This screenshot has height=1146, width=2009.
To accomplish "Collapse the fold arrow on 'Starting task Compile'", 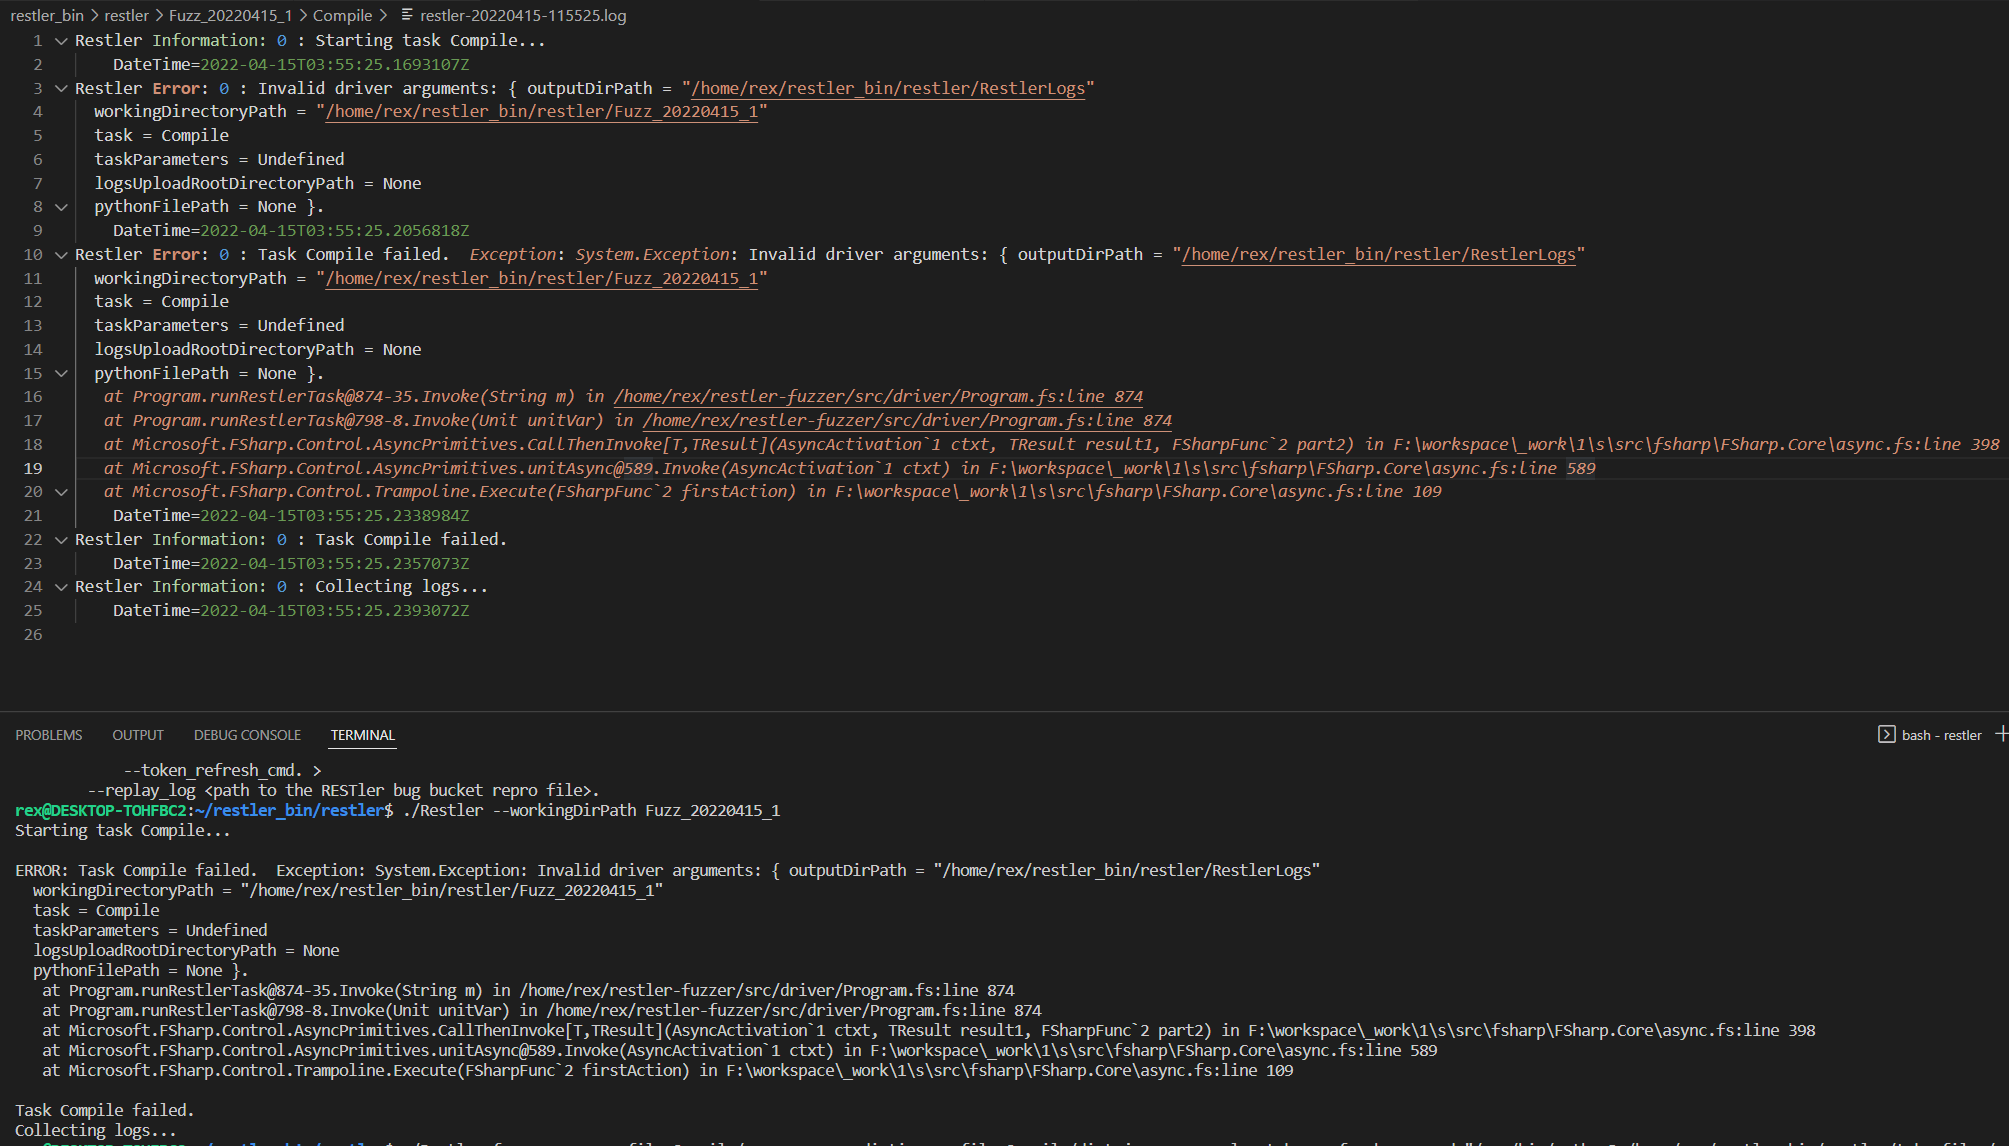I will point(60,40).
